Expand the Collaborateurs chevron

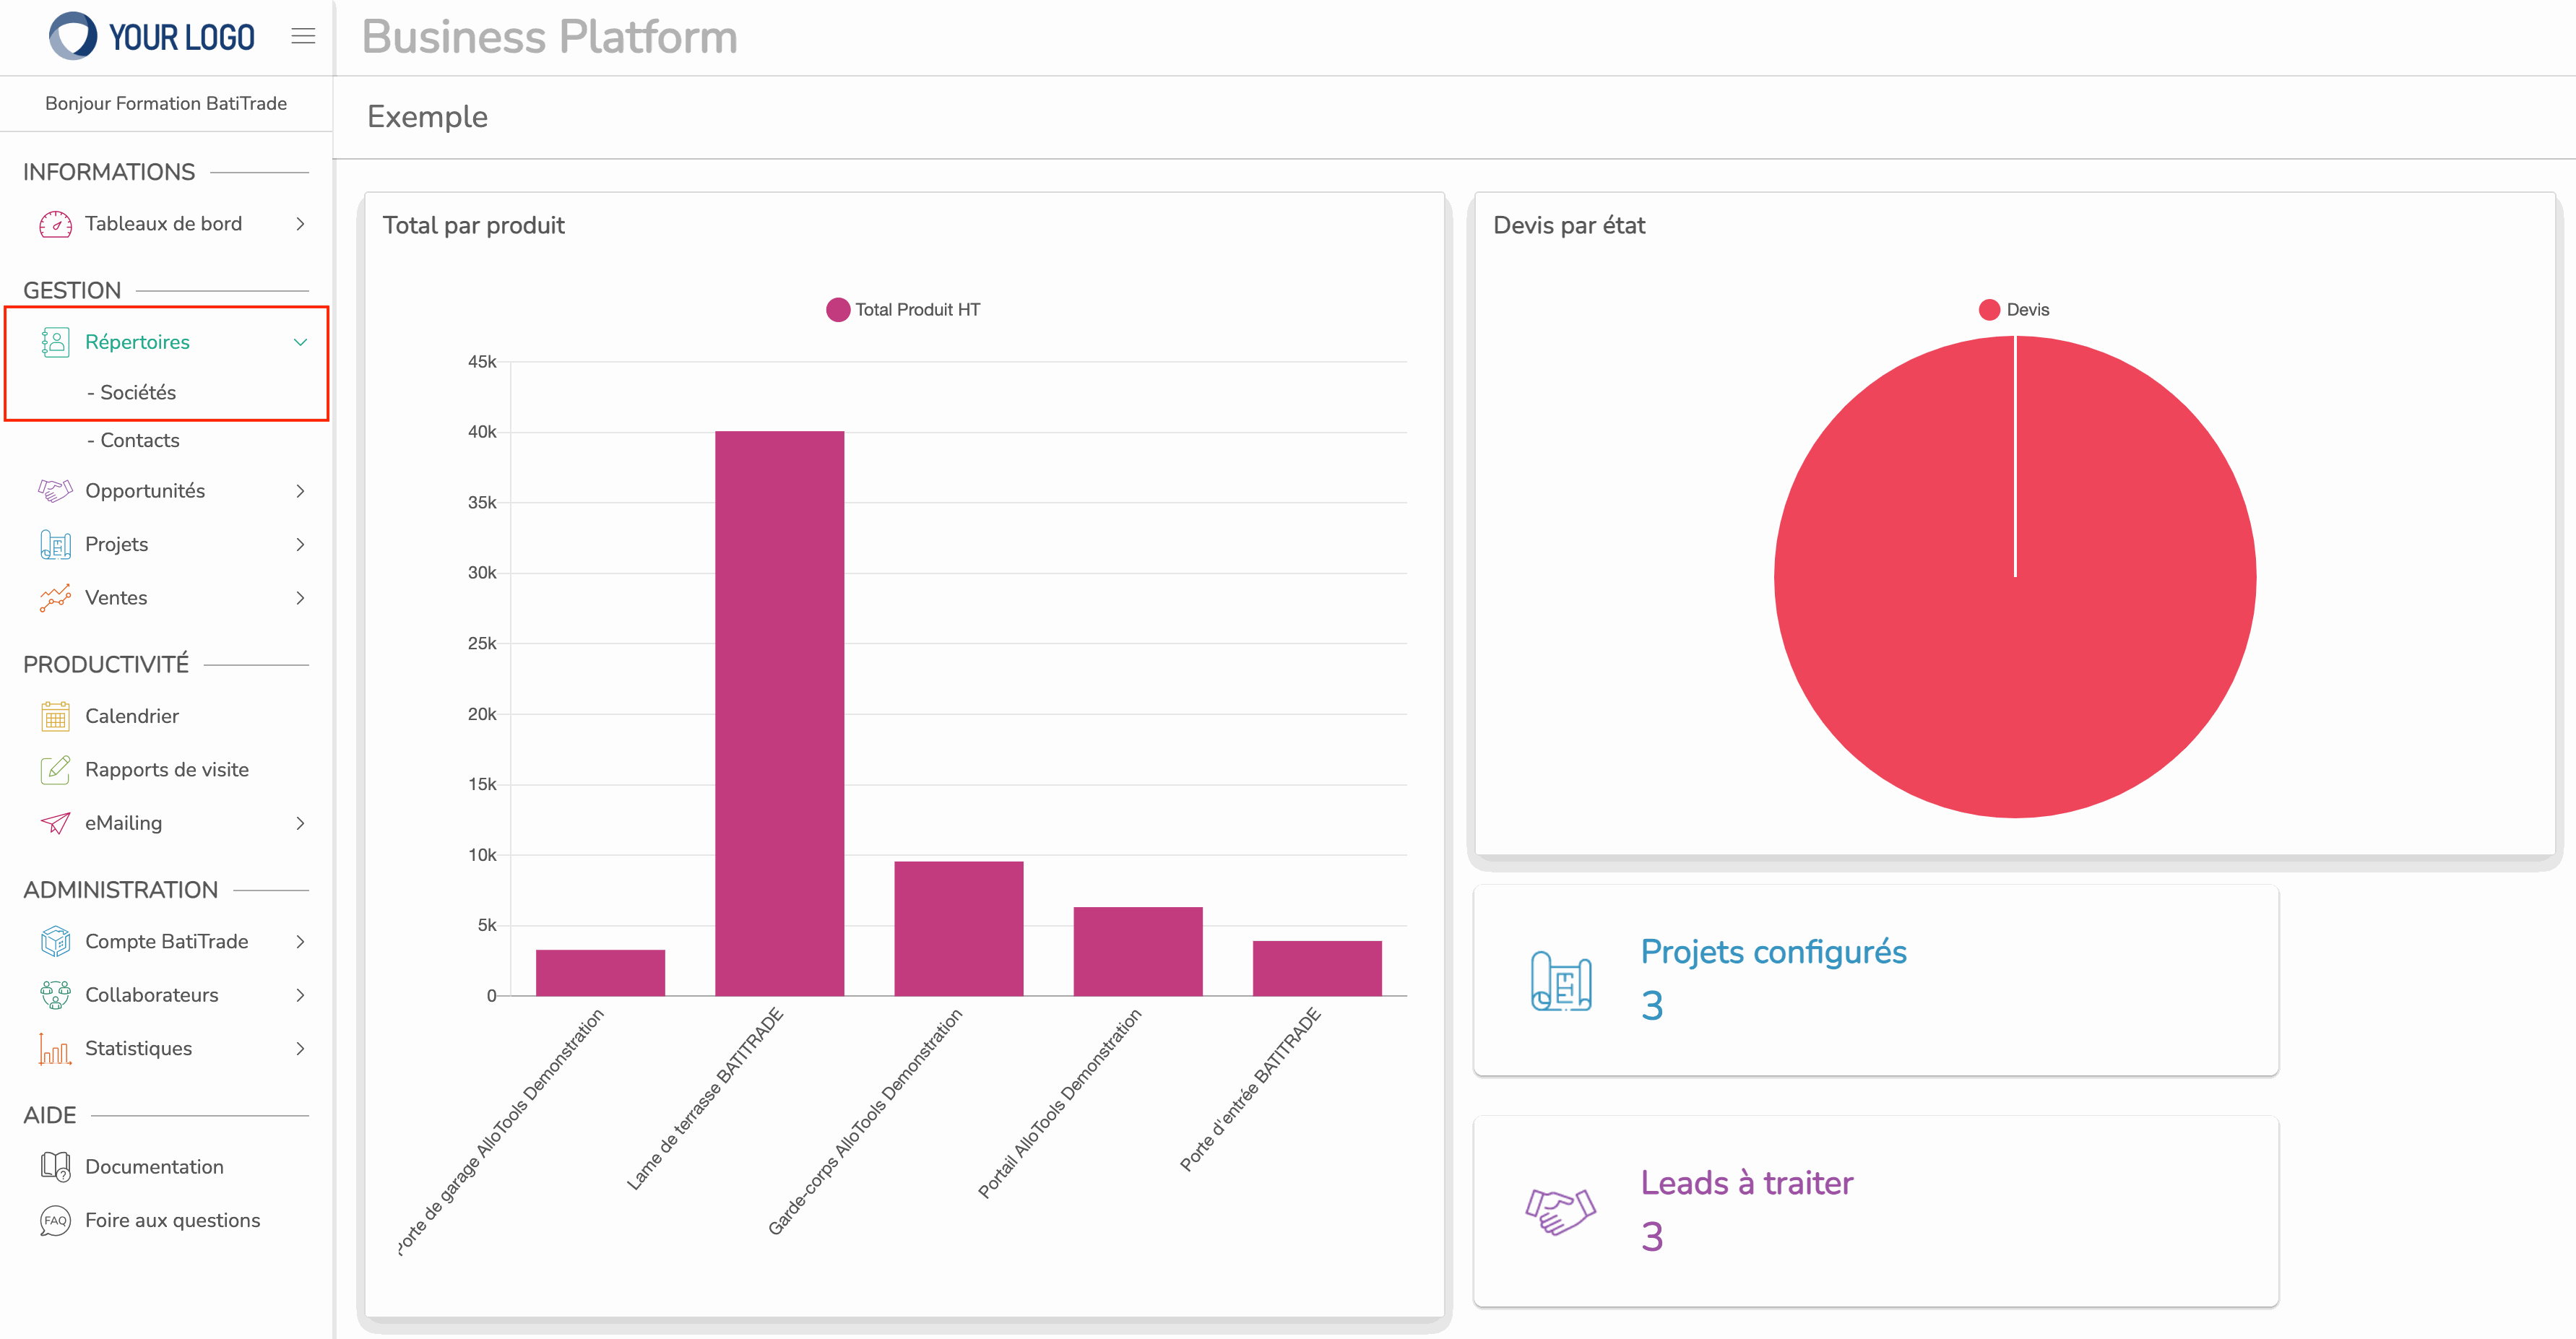(300, 995)
